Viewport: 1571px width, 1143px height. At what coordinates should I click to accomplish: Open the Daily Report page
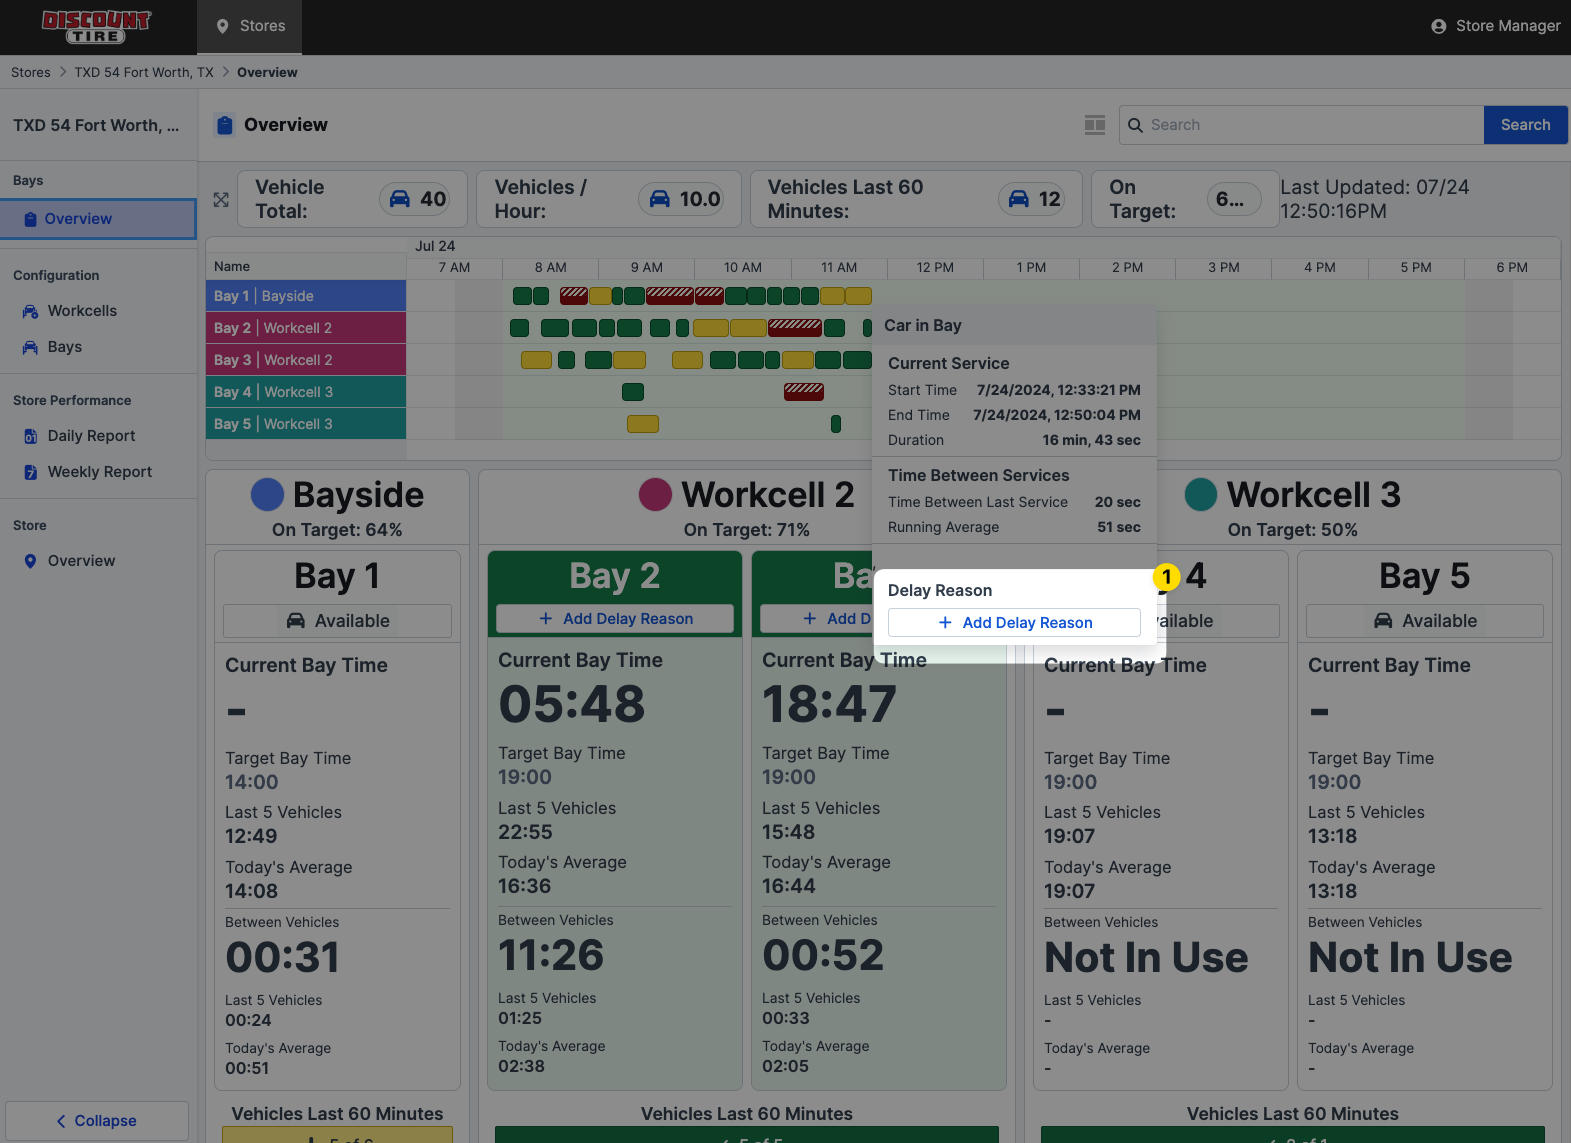pyautogui.click(x=91, y=436)
